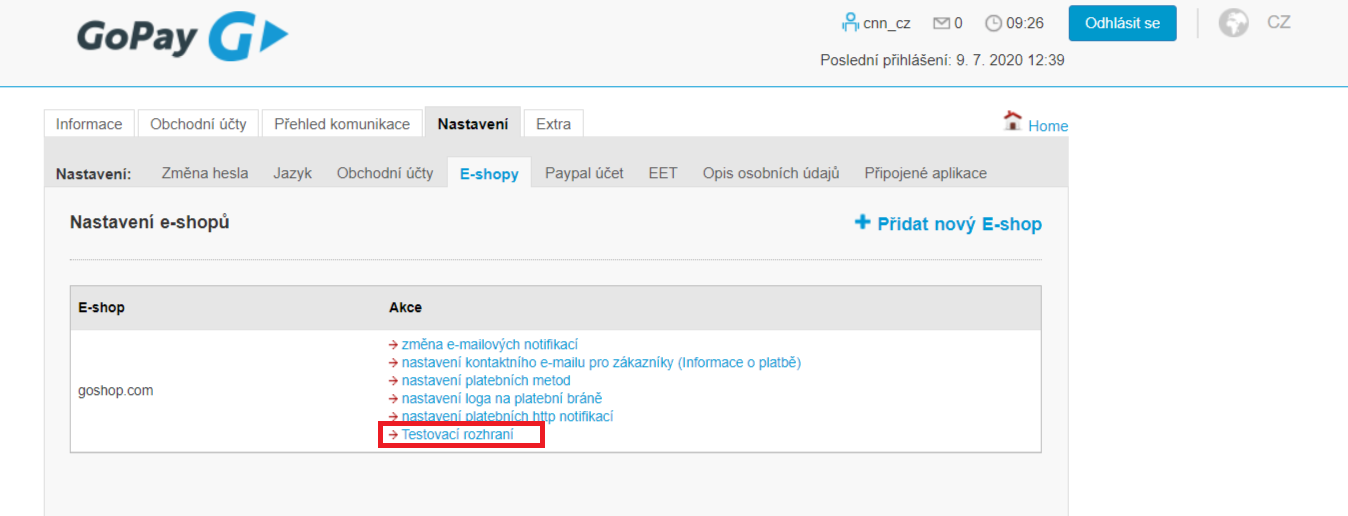Image resolution: width=1348 pixels, height=516 pixels.
Task: Click the GoPay logo
Action: click(x=182, y=37)
